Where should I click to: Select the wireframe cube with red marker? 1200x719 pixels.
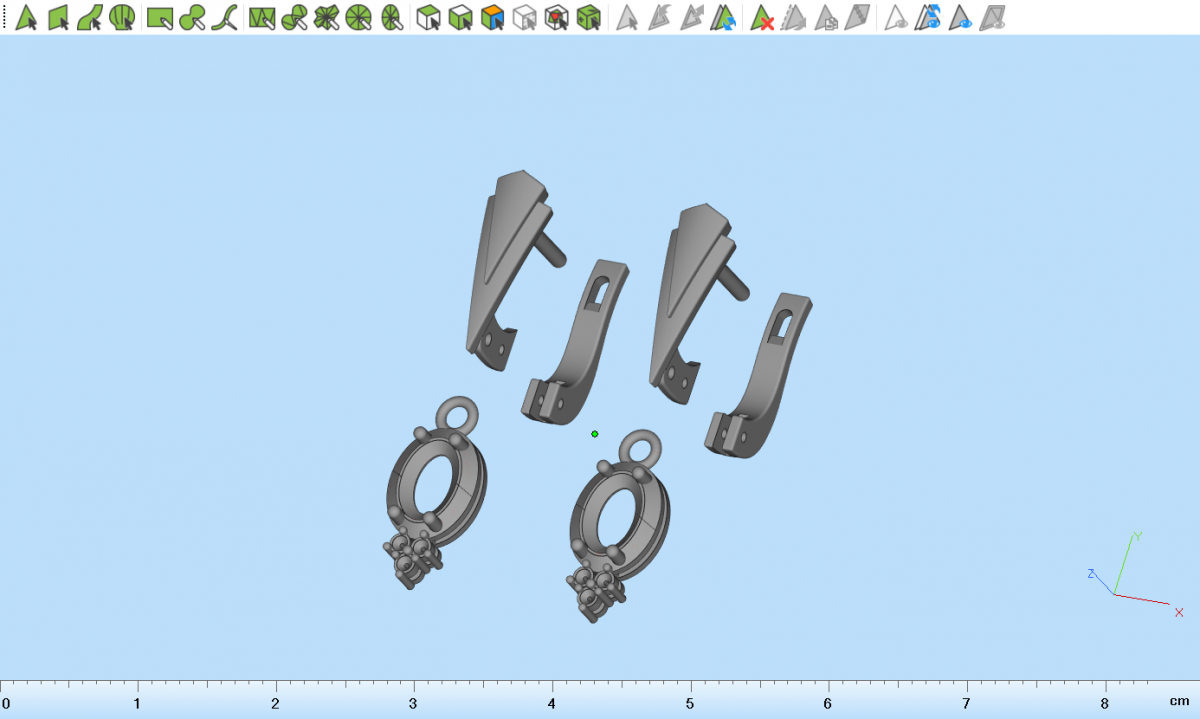click(557, 17)
